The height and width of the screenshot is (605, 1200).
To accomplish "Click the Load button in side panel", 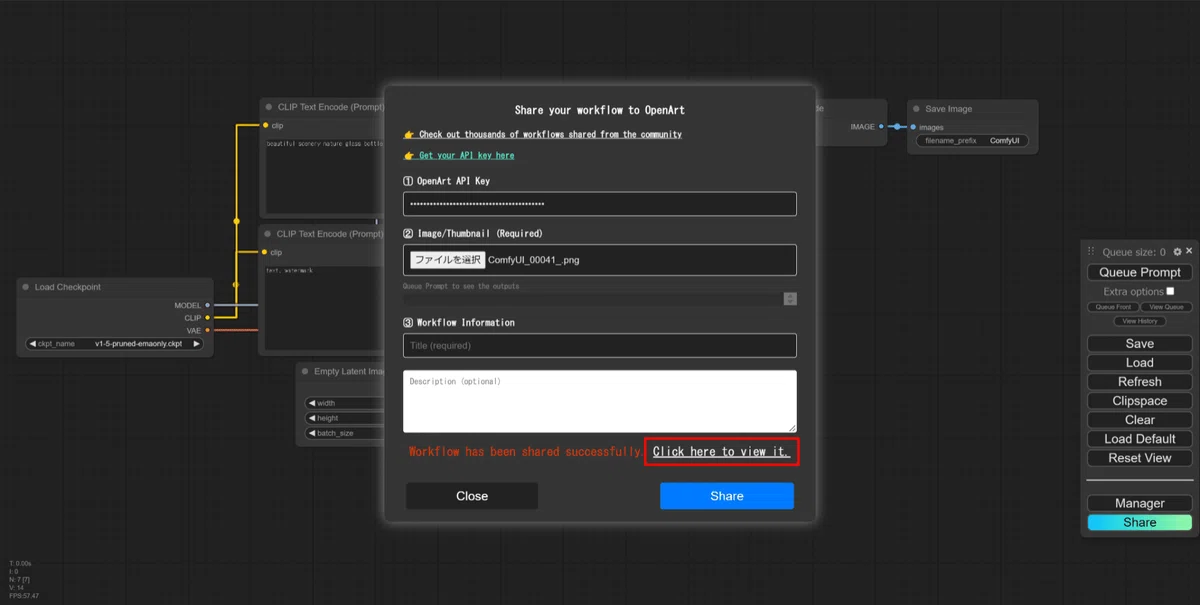I will [x=1140, y=363].
